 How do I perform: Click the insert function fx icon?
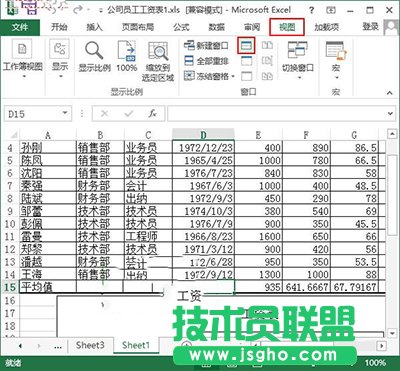point(152,114)
